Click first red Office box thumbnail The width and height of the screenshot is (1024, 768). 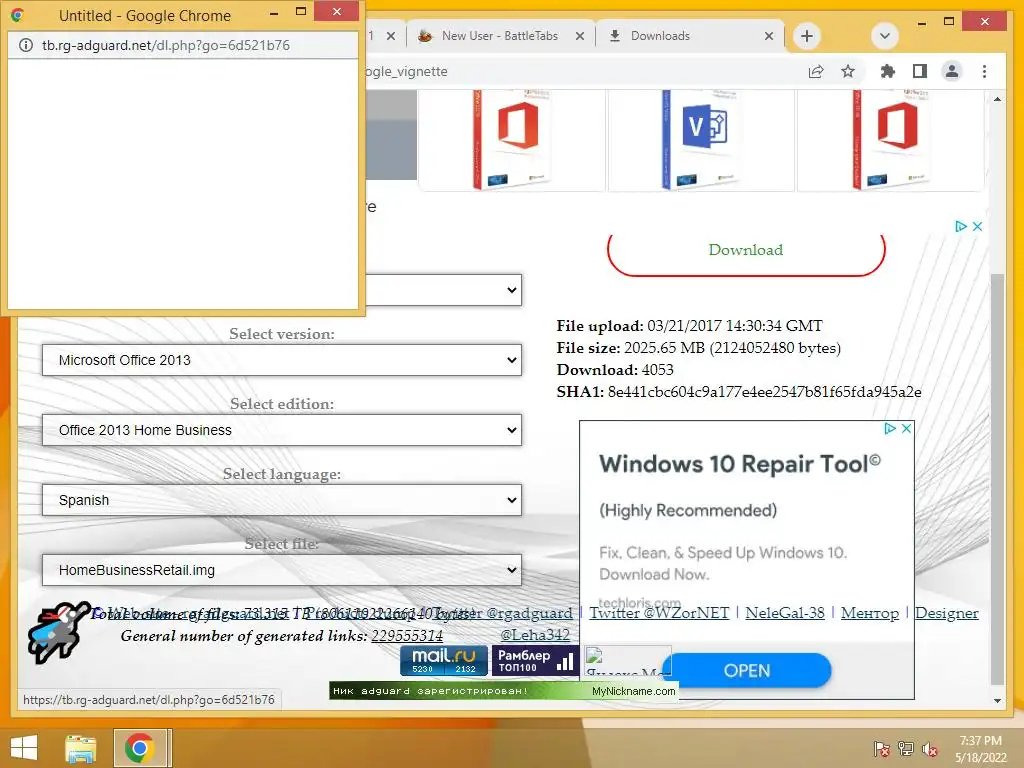[x=511, y=140]
